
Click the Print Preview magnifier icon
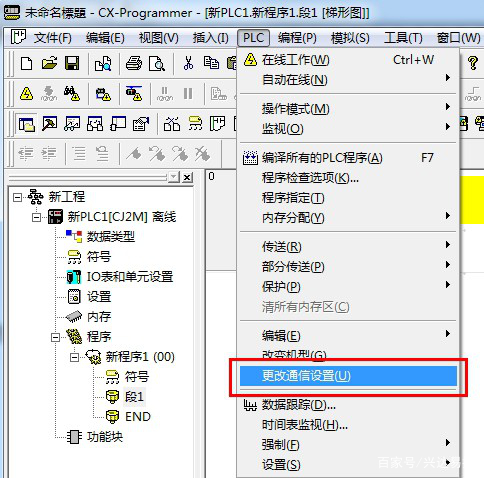tap(157, 63)
